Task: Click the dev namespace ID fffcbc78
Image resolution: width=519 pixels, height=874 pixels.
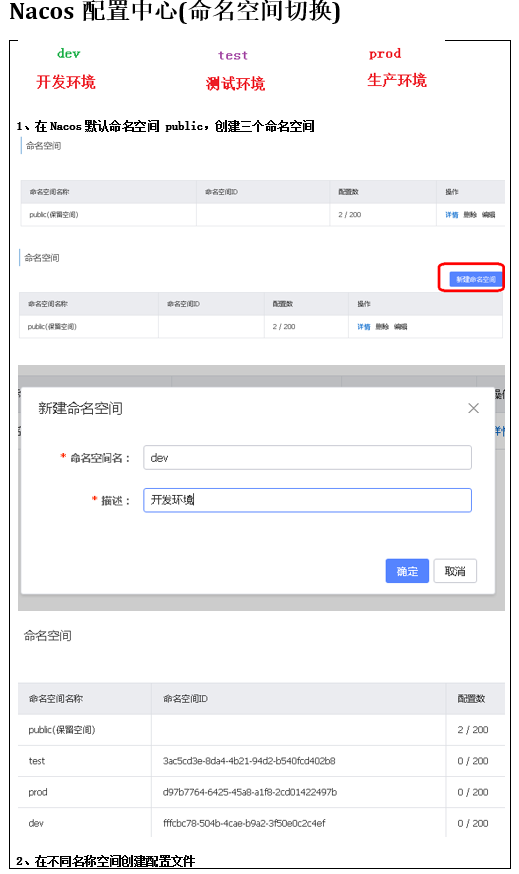Action: [x=244, y=823]
